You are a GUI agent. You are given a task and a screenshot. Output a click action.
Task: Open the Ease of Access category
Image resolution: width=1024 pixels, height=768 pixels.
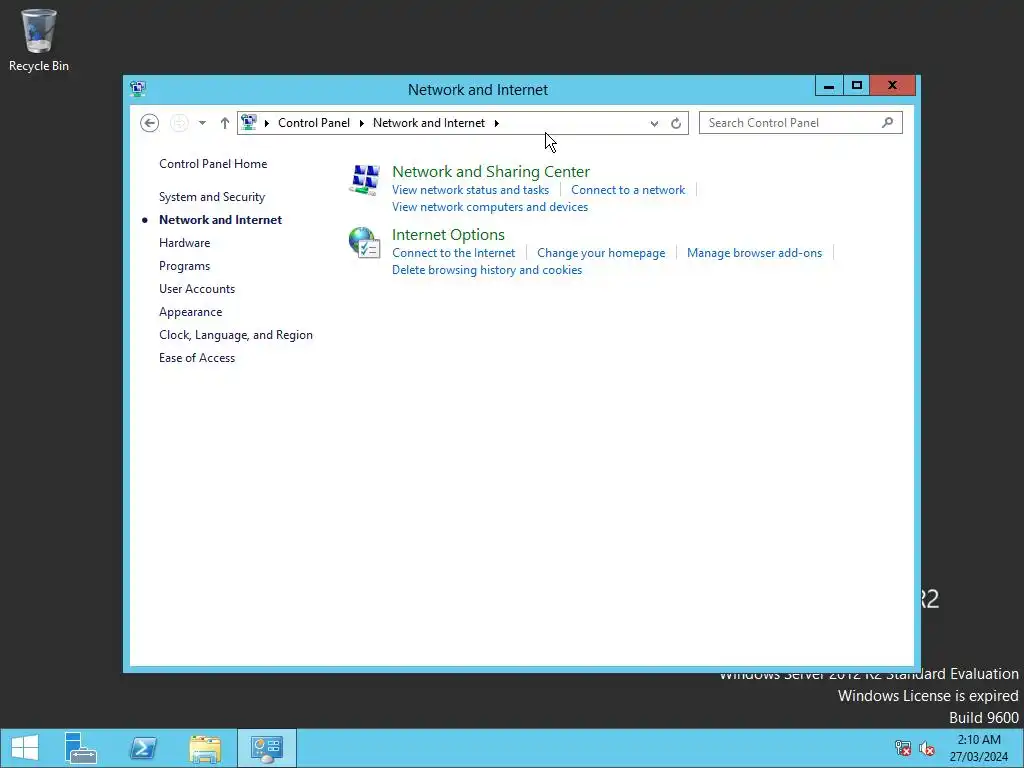click(x=197, y=358)
